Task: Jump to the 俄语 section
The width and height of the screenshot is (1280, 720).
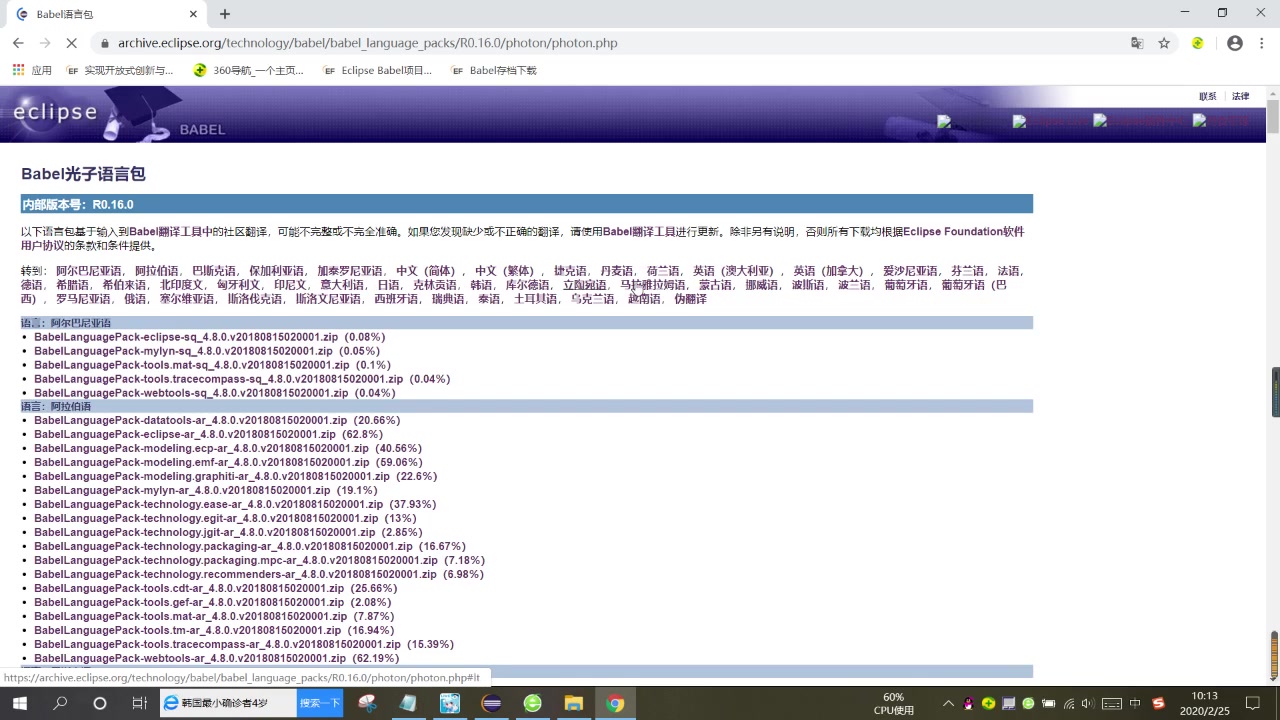Action: 134,299
